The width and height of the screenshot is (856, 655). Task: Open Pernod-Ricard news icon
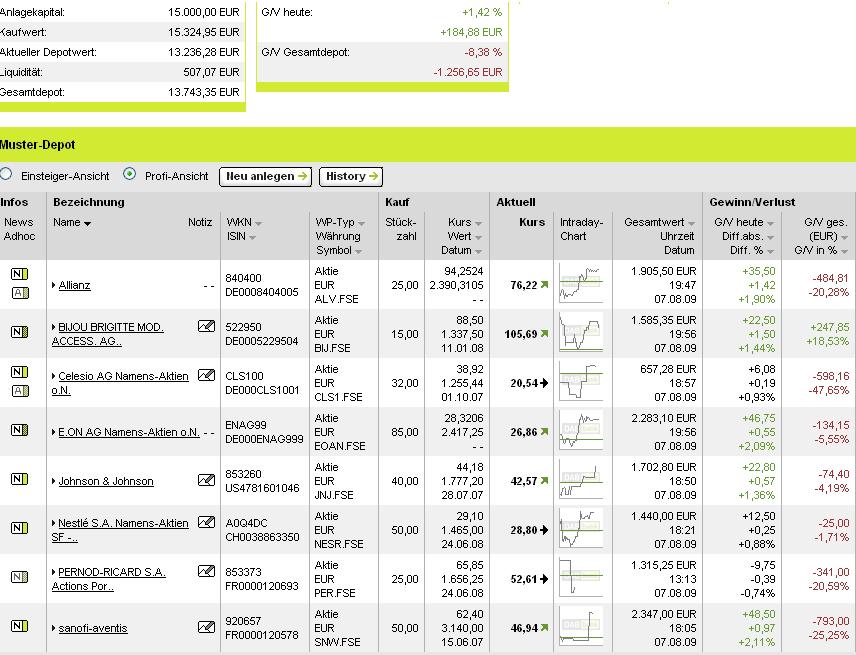pyautogui.click(x=19, y=577)
